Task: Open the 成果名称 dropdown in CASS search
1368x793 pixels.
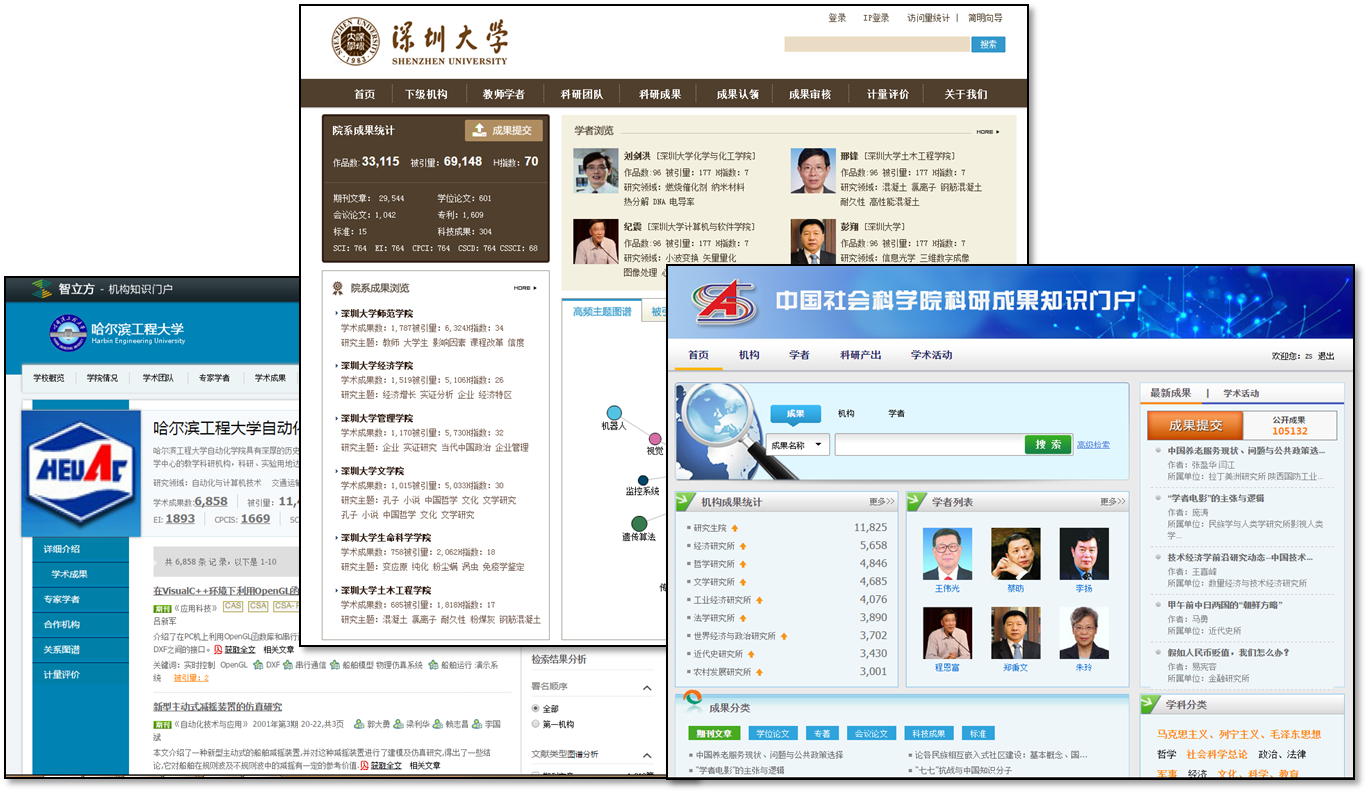Action: pyautogui.click(x=797, y=445)
